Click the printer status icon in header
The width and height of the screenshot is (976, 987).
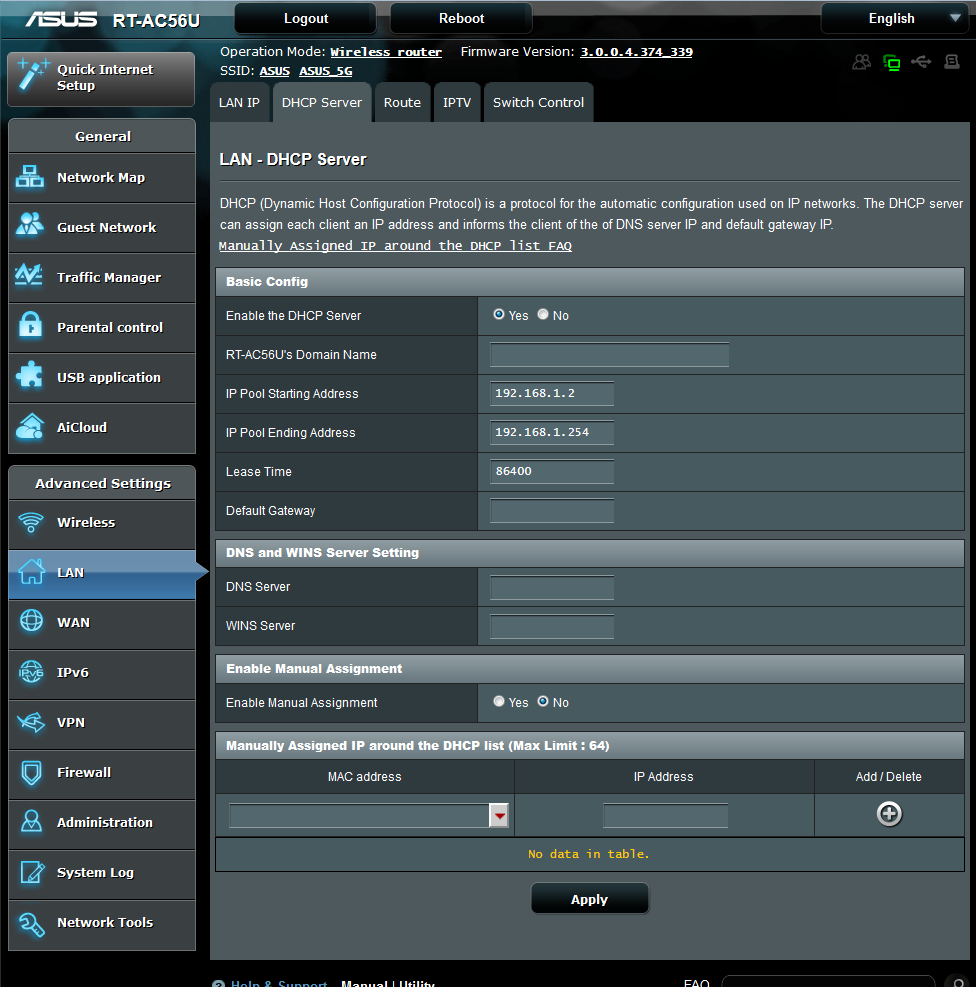pos(951,62)
